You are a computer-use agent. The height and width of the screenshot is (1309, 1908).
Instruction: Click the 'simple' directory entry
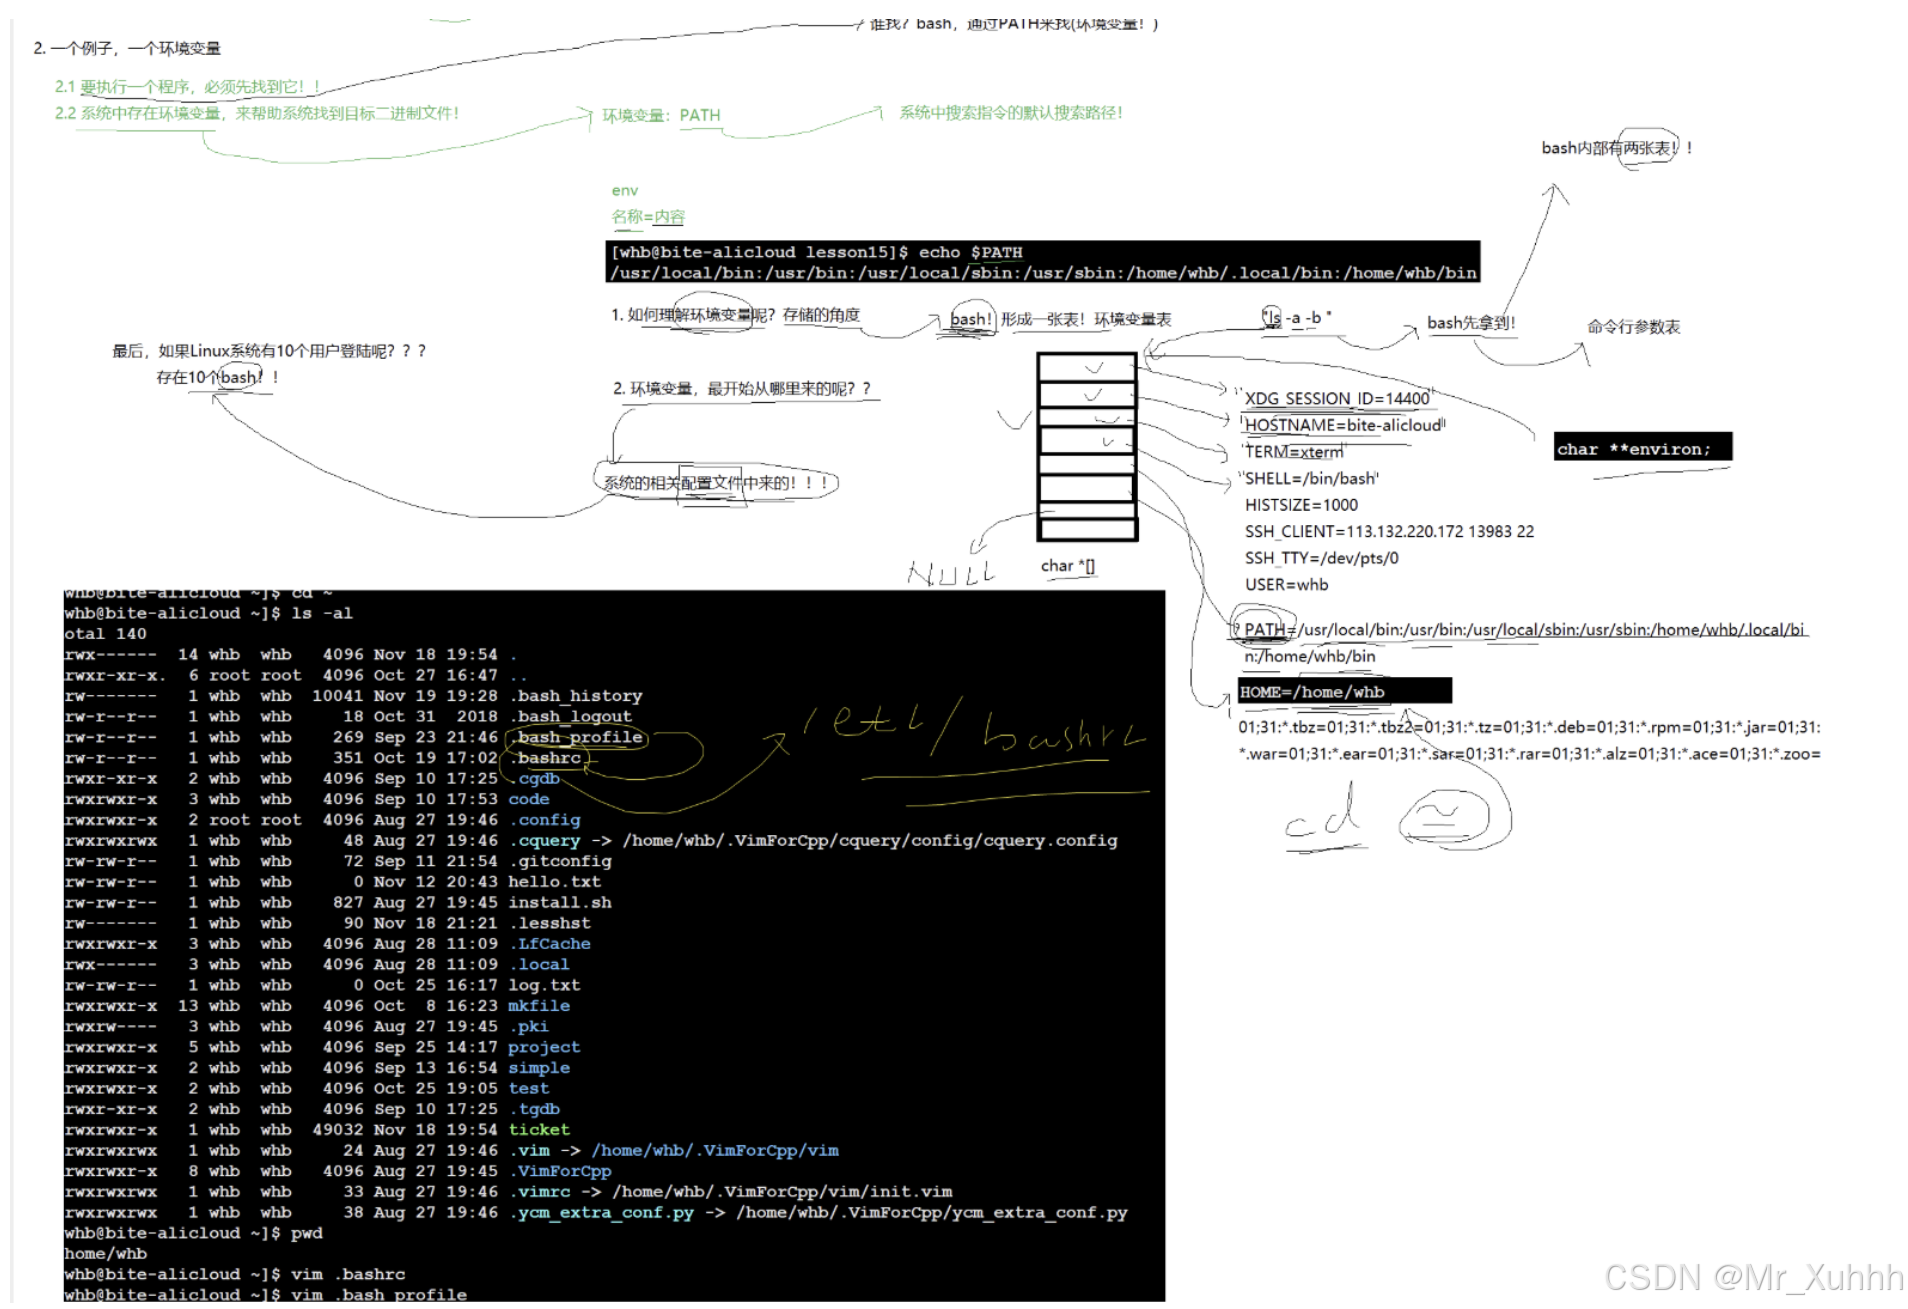coord(538,1067)
